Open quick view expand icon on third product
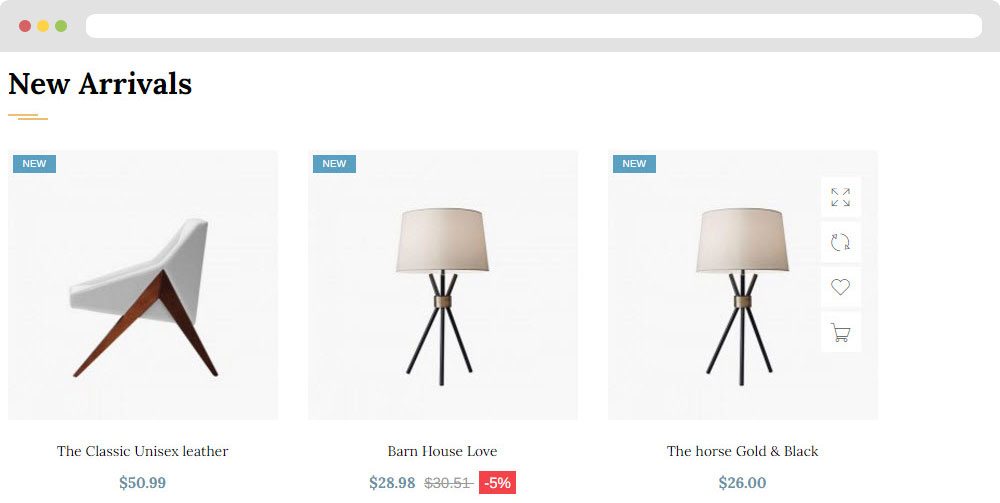The height and width of the screenshot is (503, 1000). coord(841,197)
